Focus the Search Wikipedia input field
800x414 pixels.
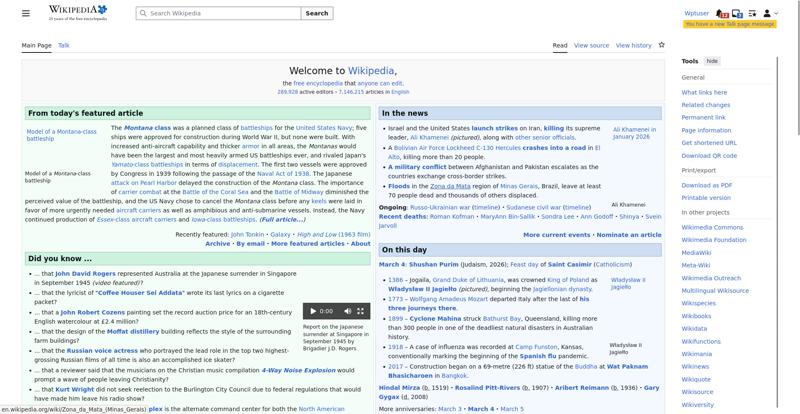[220, 13]
